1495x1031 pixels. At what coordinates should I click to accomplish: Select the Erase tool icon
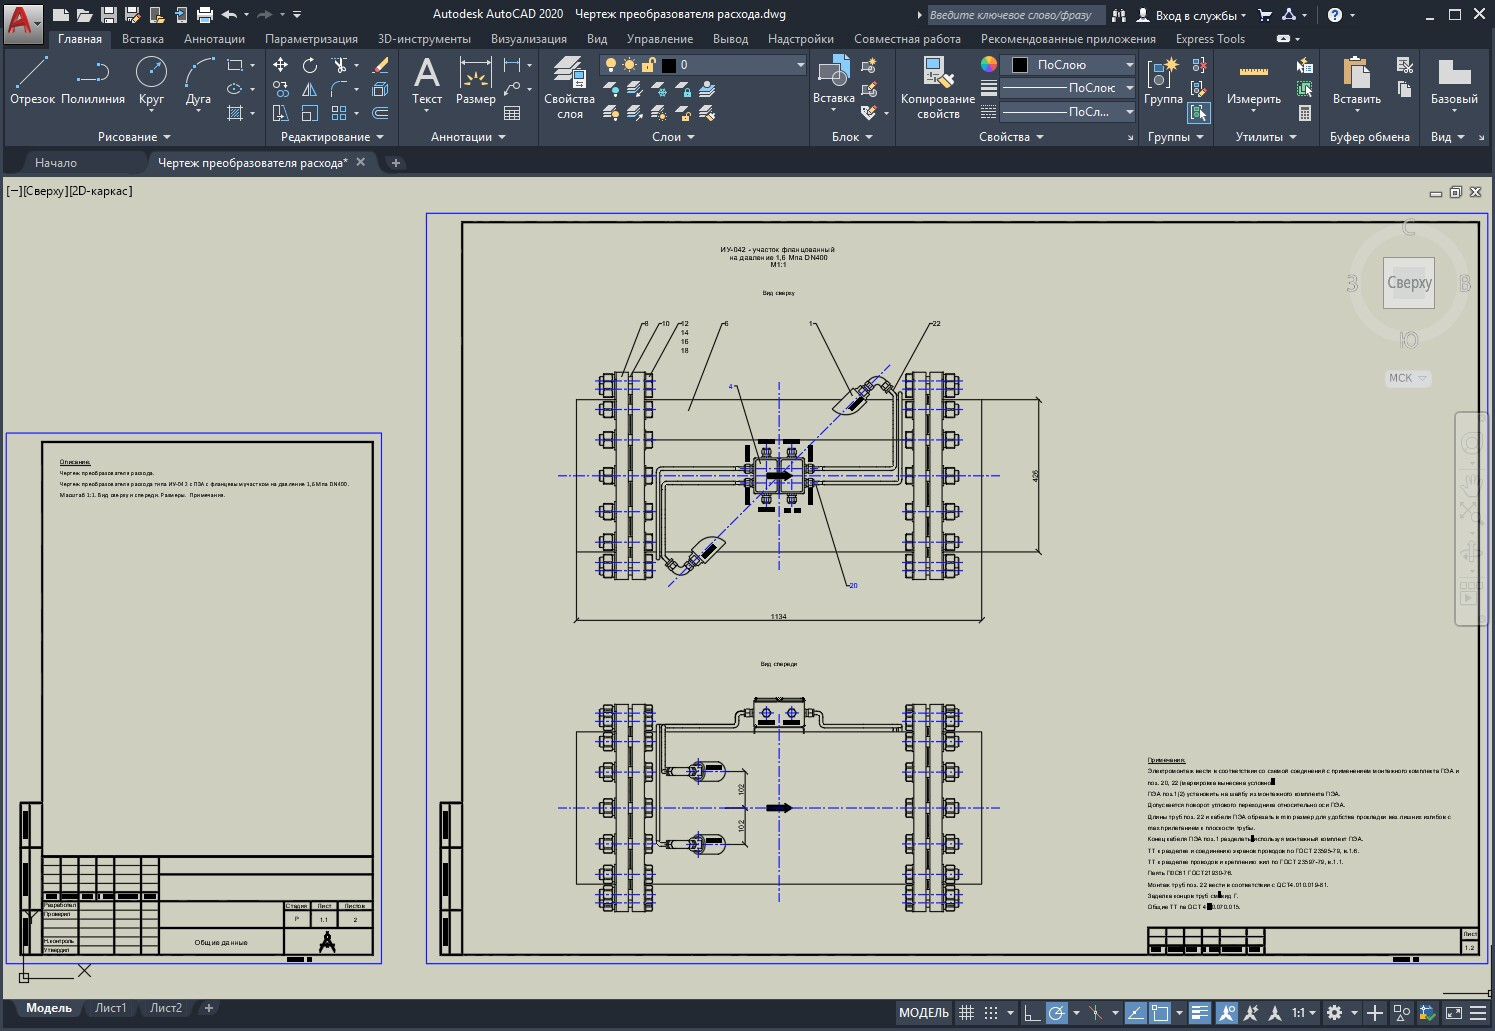(x=380, y=65)
